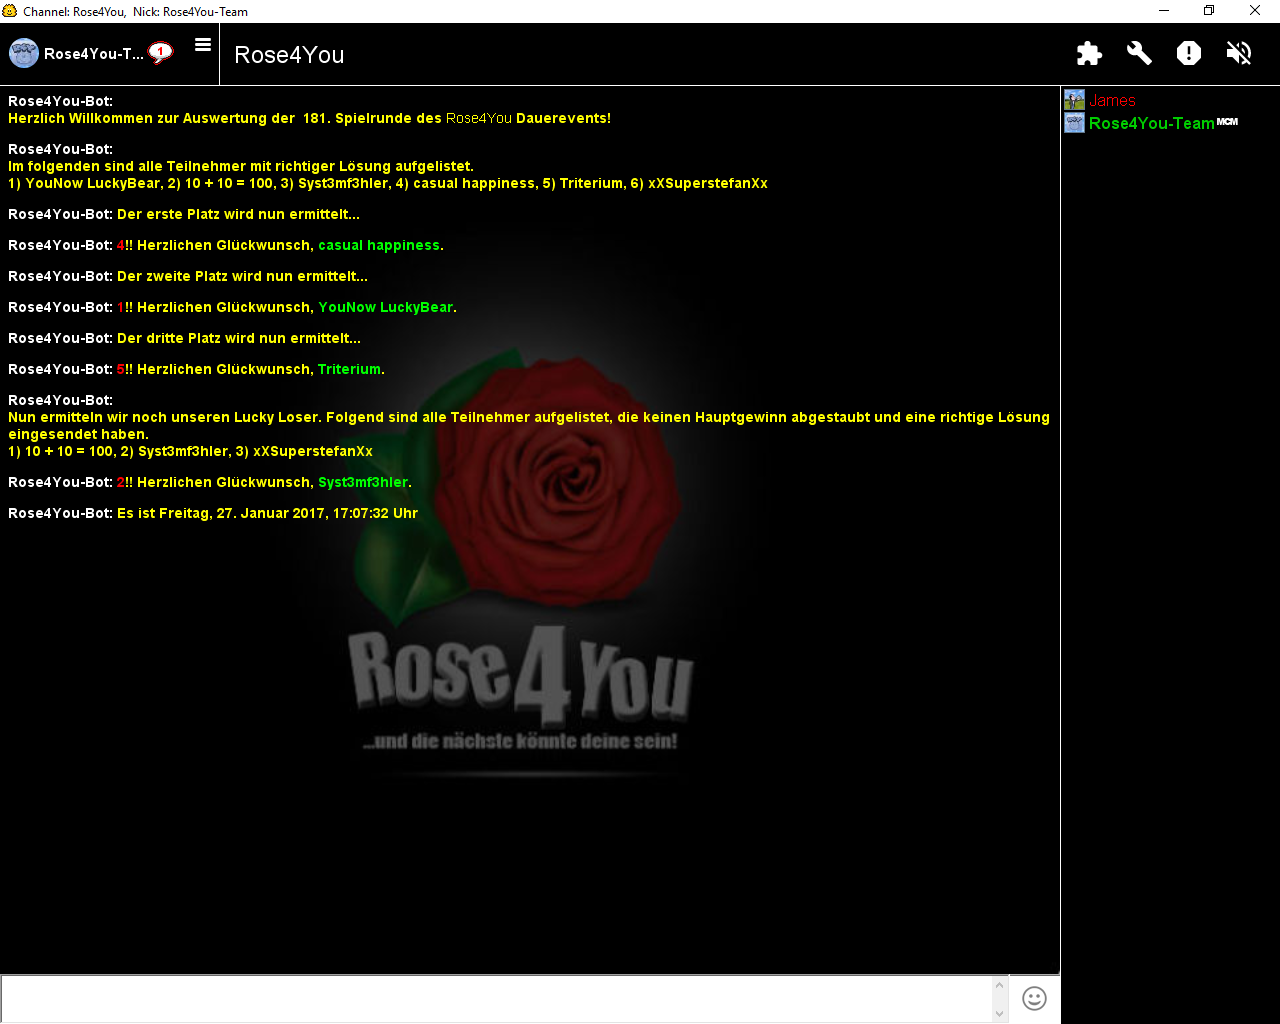Click the exclamation mark report icon
The height and width of the screenshot is (1024, 1280).
click(x=1189, y=53)
